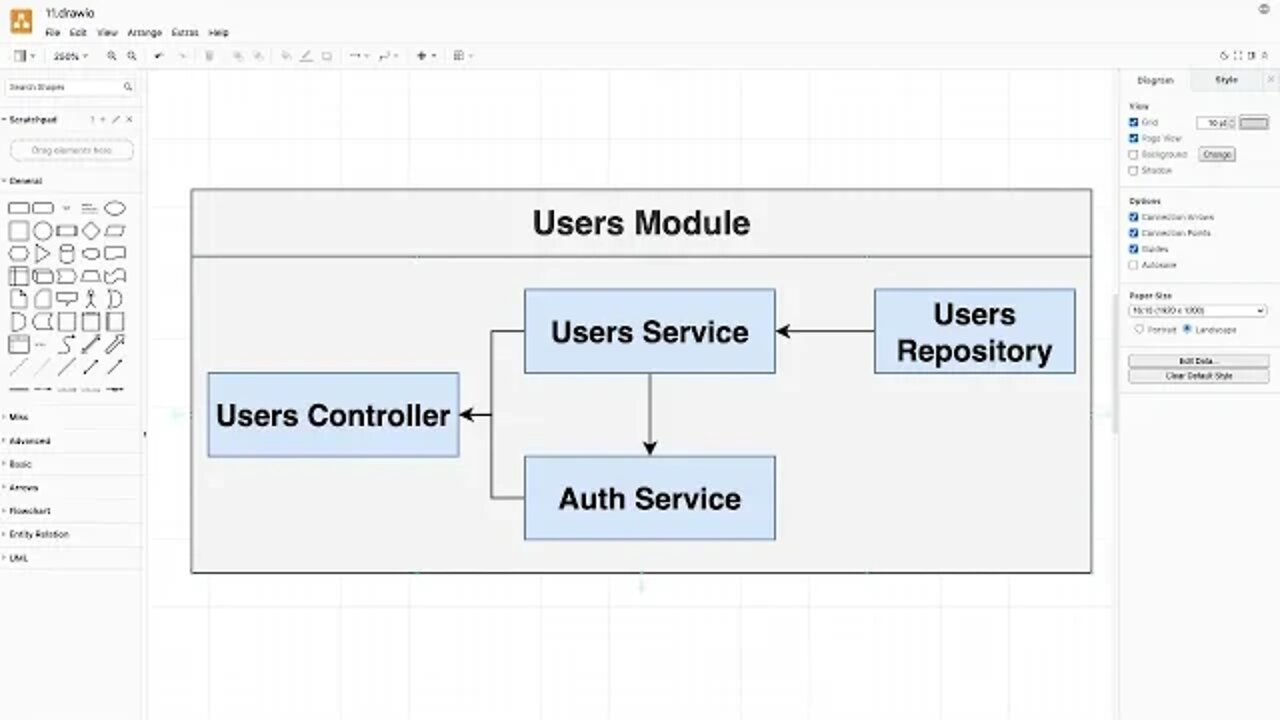Open the Edit menu

pos(78,33)
